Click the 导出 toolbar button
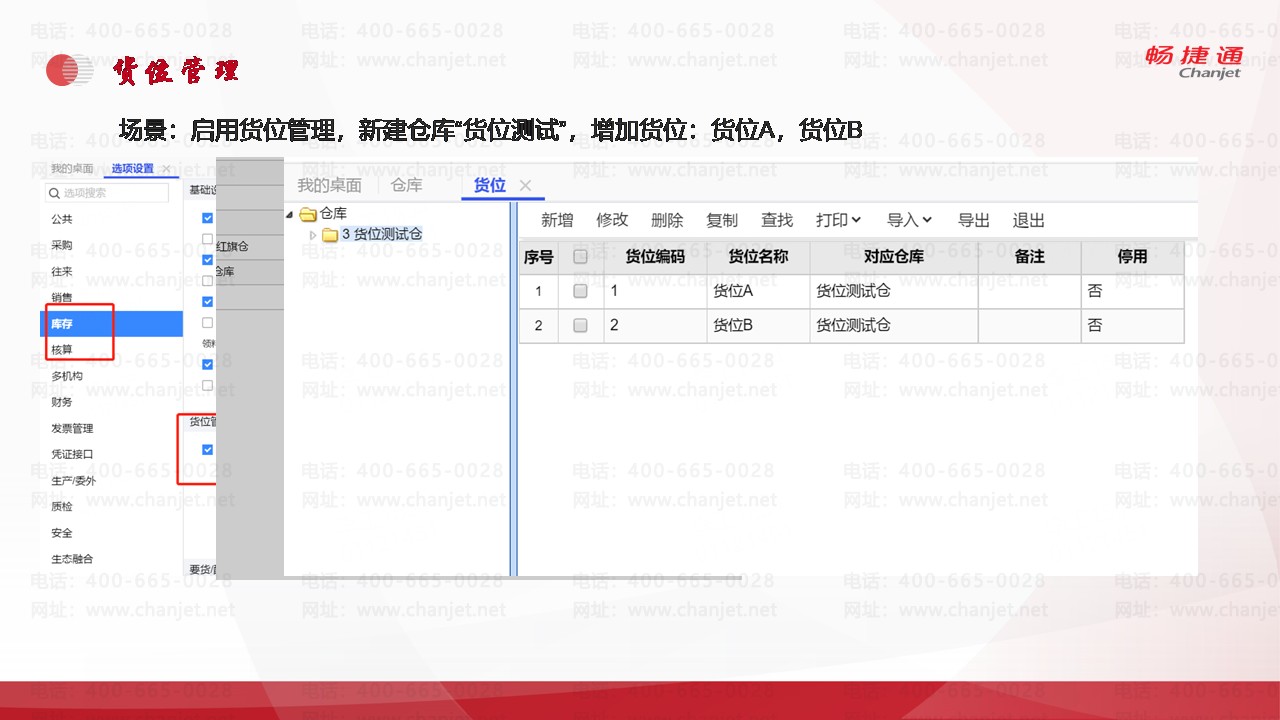This screenshot has width=1280, height=720. tap(974, 220)
